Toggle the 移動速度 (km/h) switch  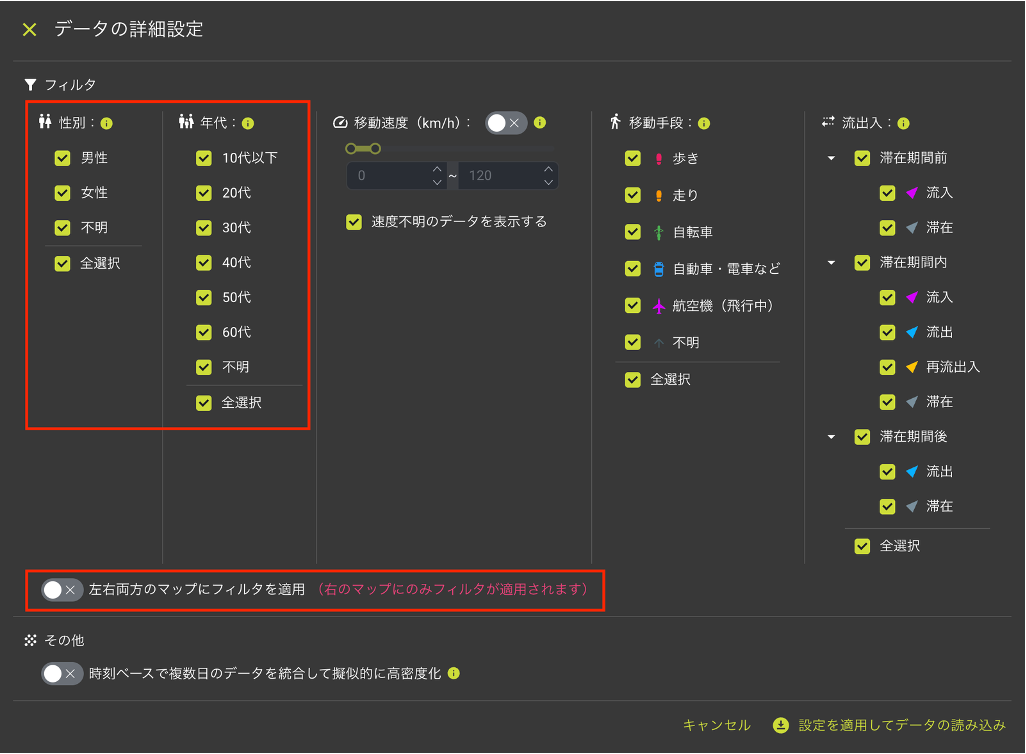pos(505,123)
